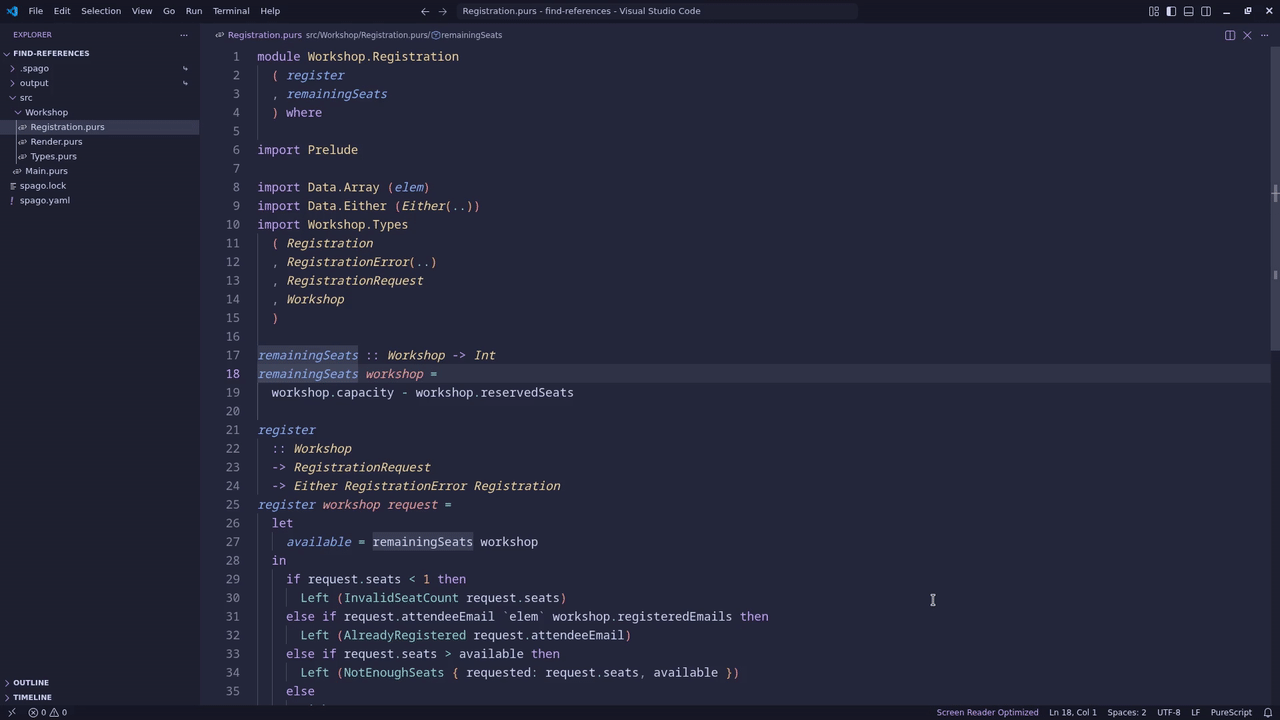Click InvalidSeatCount on line 30
The height and width of the screenshot is (720, 1280).
coord(401,598)
